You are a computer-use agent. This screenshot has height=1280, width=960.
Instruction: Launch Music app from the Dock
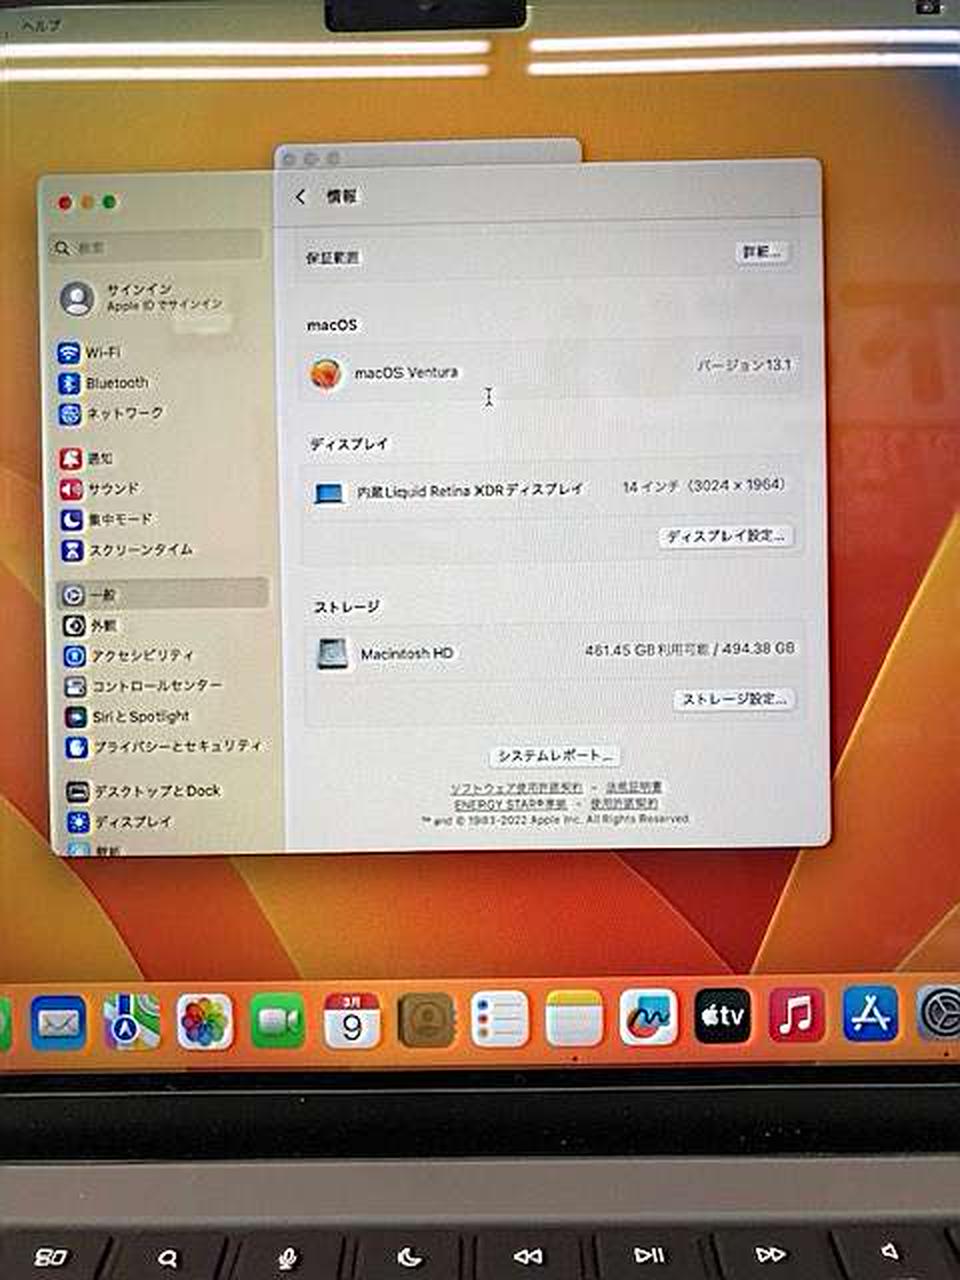(796, 1017)
